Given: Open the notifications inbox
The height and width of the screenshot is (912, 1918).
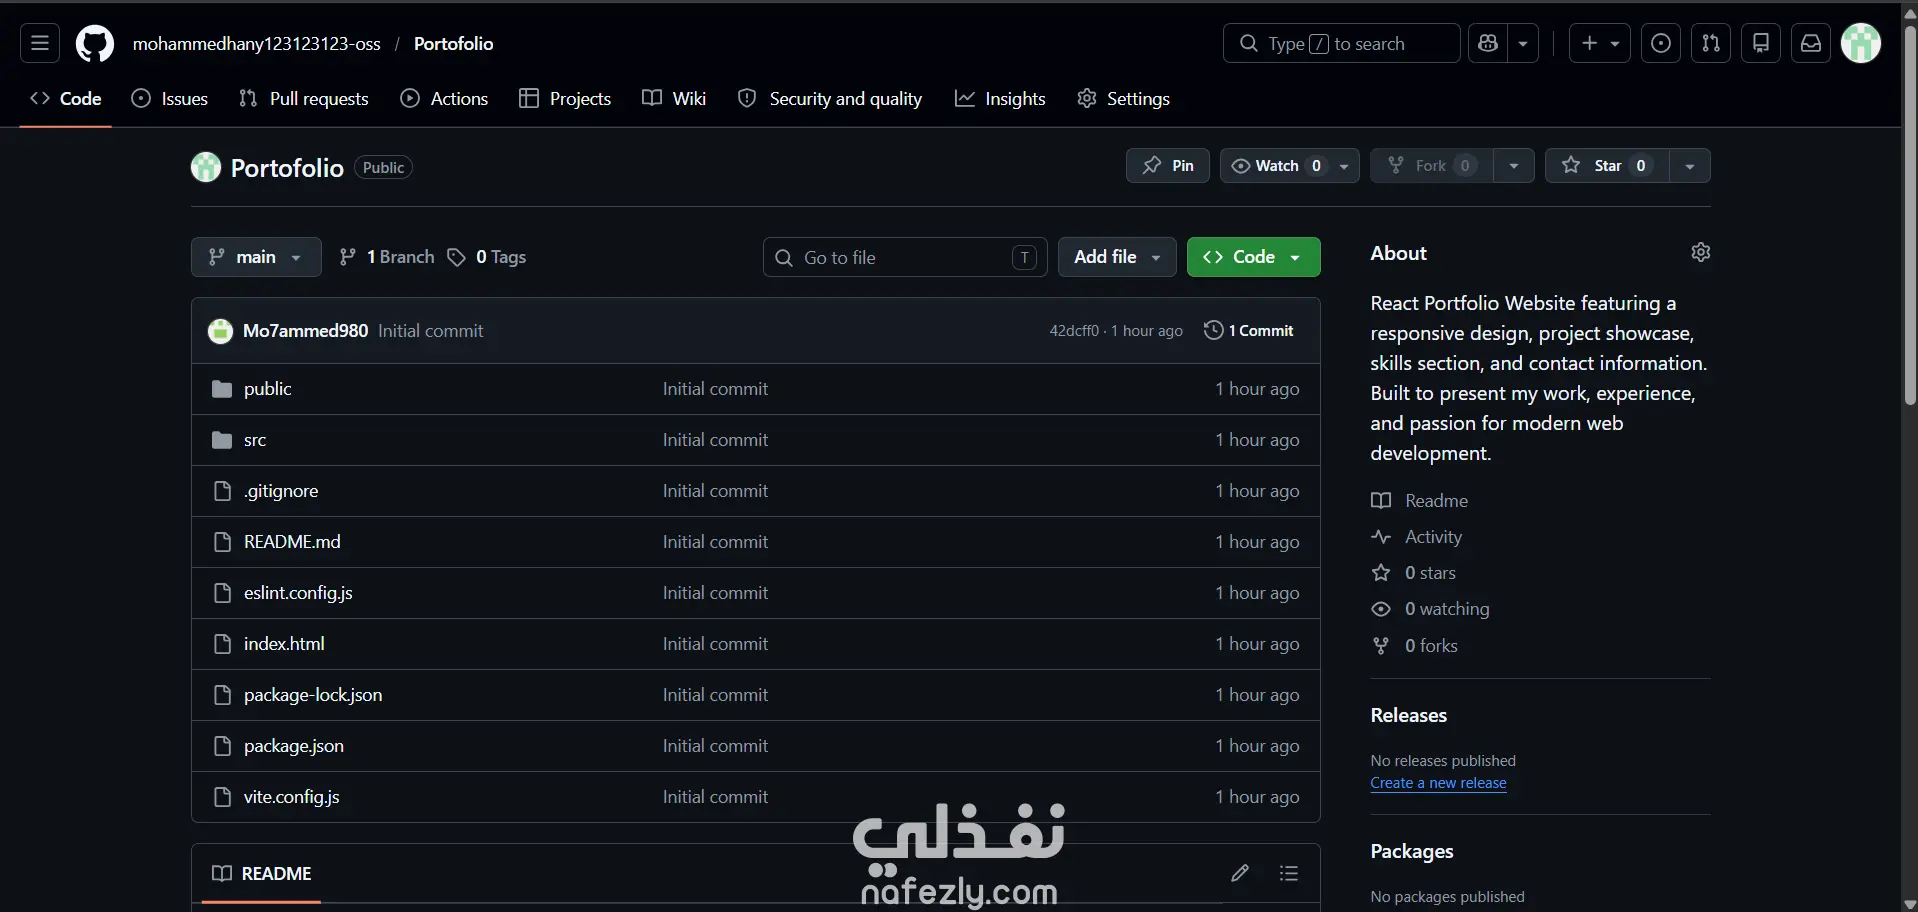Looking at the screenshot, I should click(x=1811, y=43).
